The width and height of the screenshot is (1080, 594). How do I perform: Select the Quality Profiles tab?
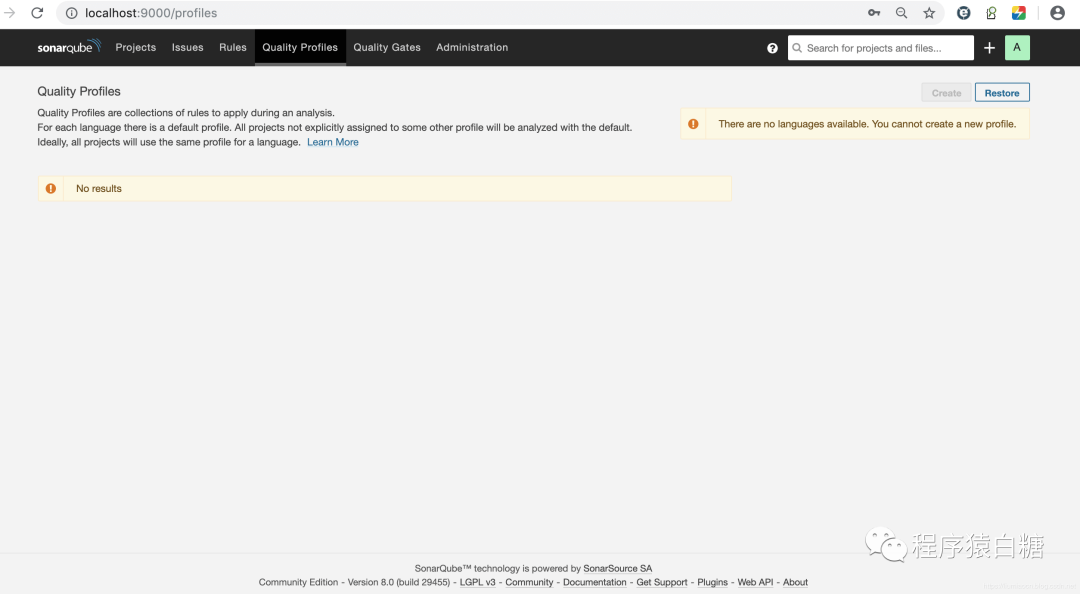coord(300,47)
